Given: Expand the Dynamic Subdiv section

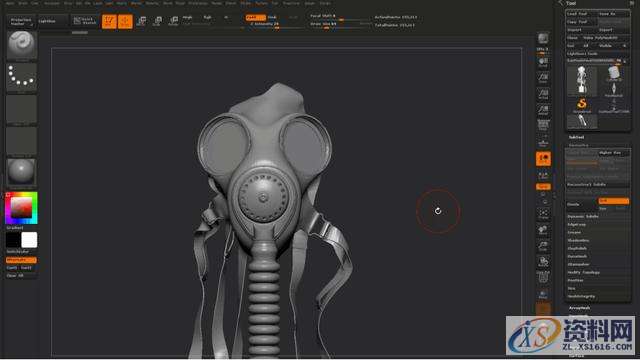Looking at the screenshot, I should 582,216.
